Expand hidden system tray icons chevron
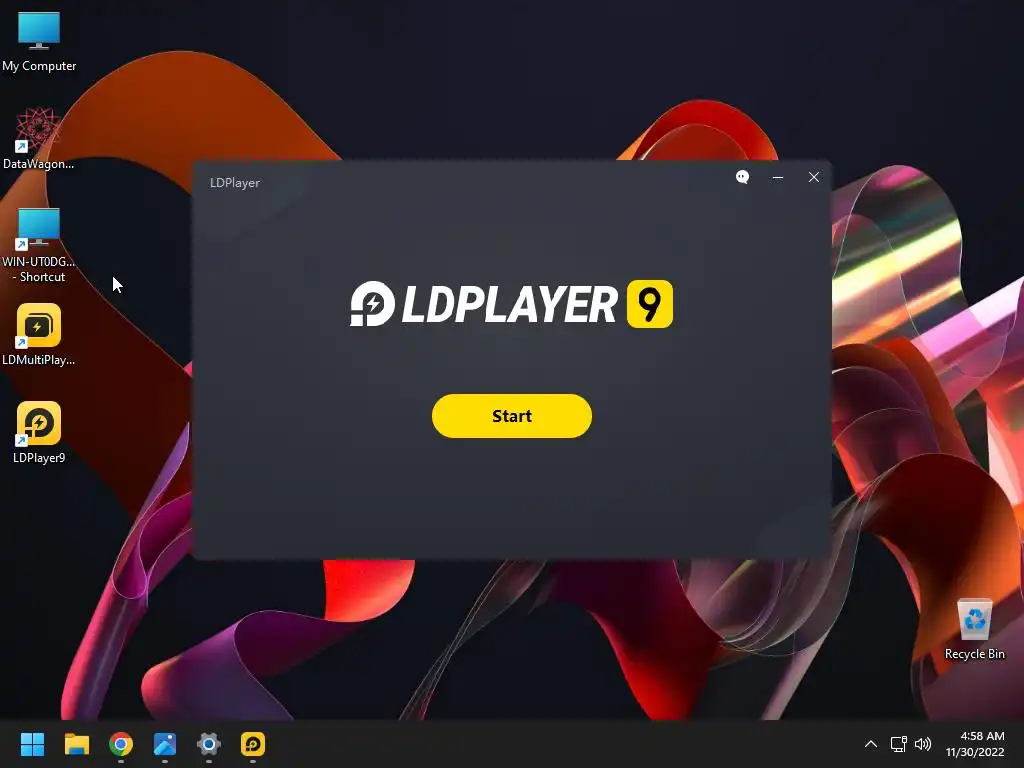Screen dimensions: 1024x768 tap(871, 744)
